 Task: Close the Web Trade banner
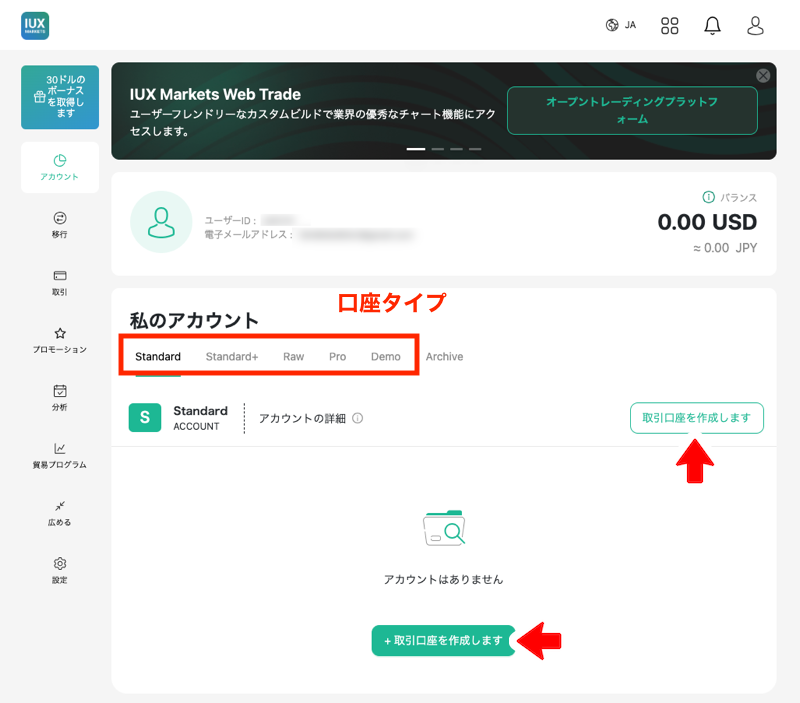pos(763,76)
